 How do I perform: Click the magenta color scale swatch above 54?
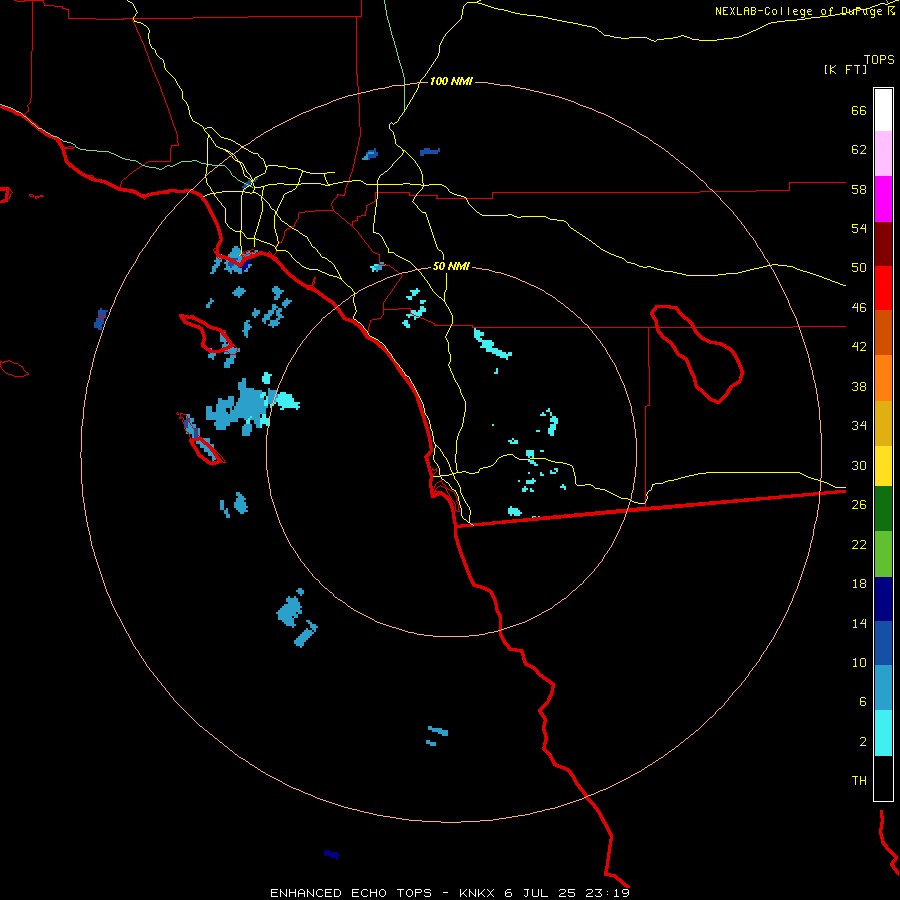[x=883, y=199]
